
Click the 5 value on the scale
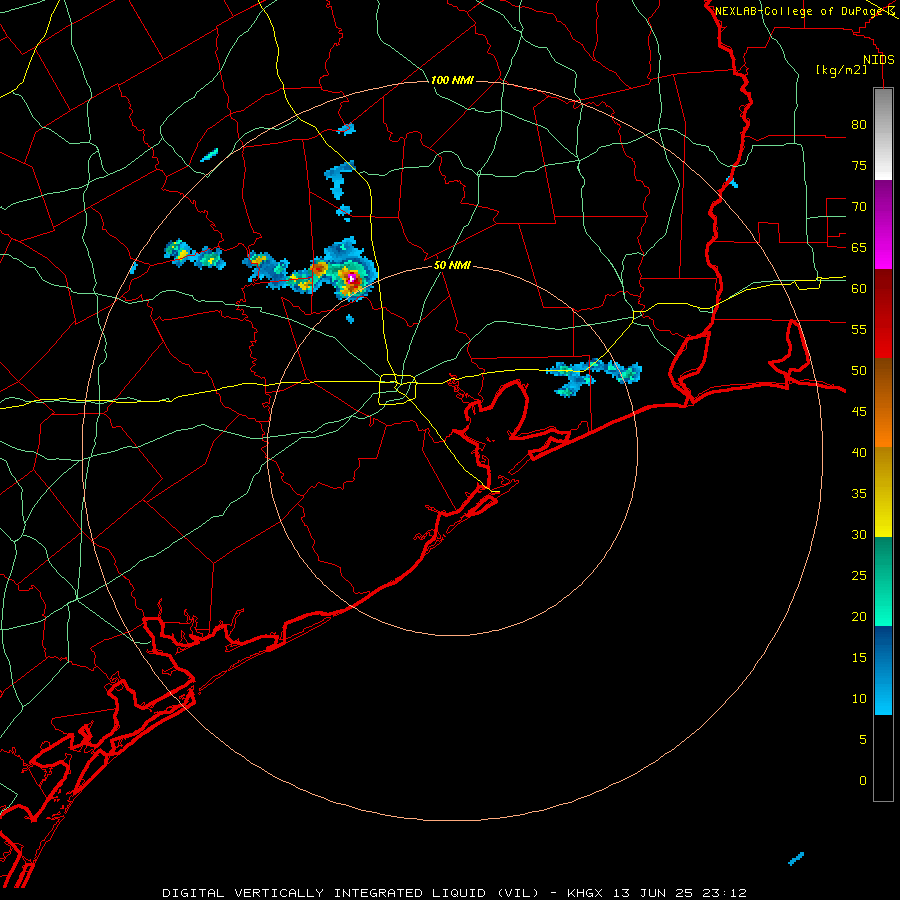tap(863, 739)
